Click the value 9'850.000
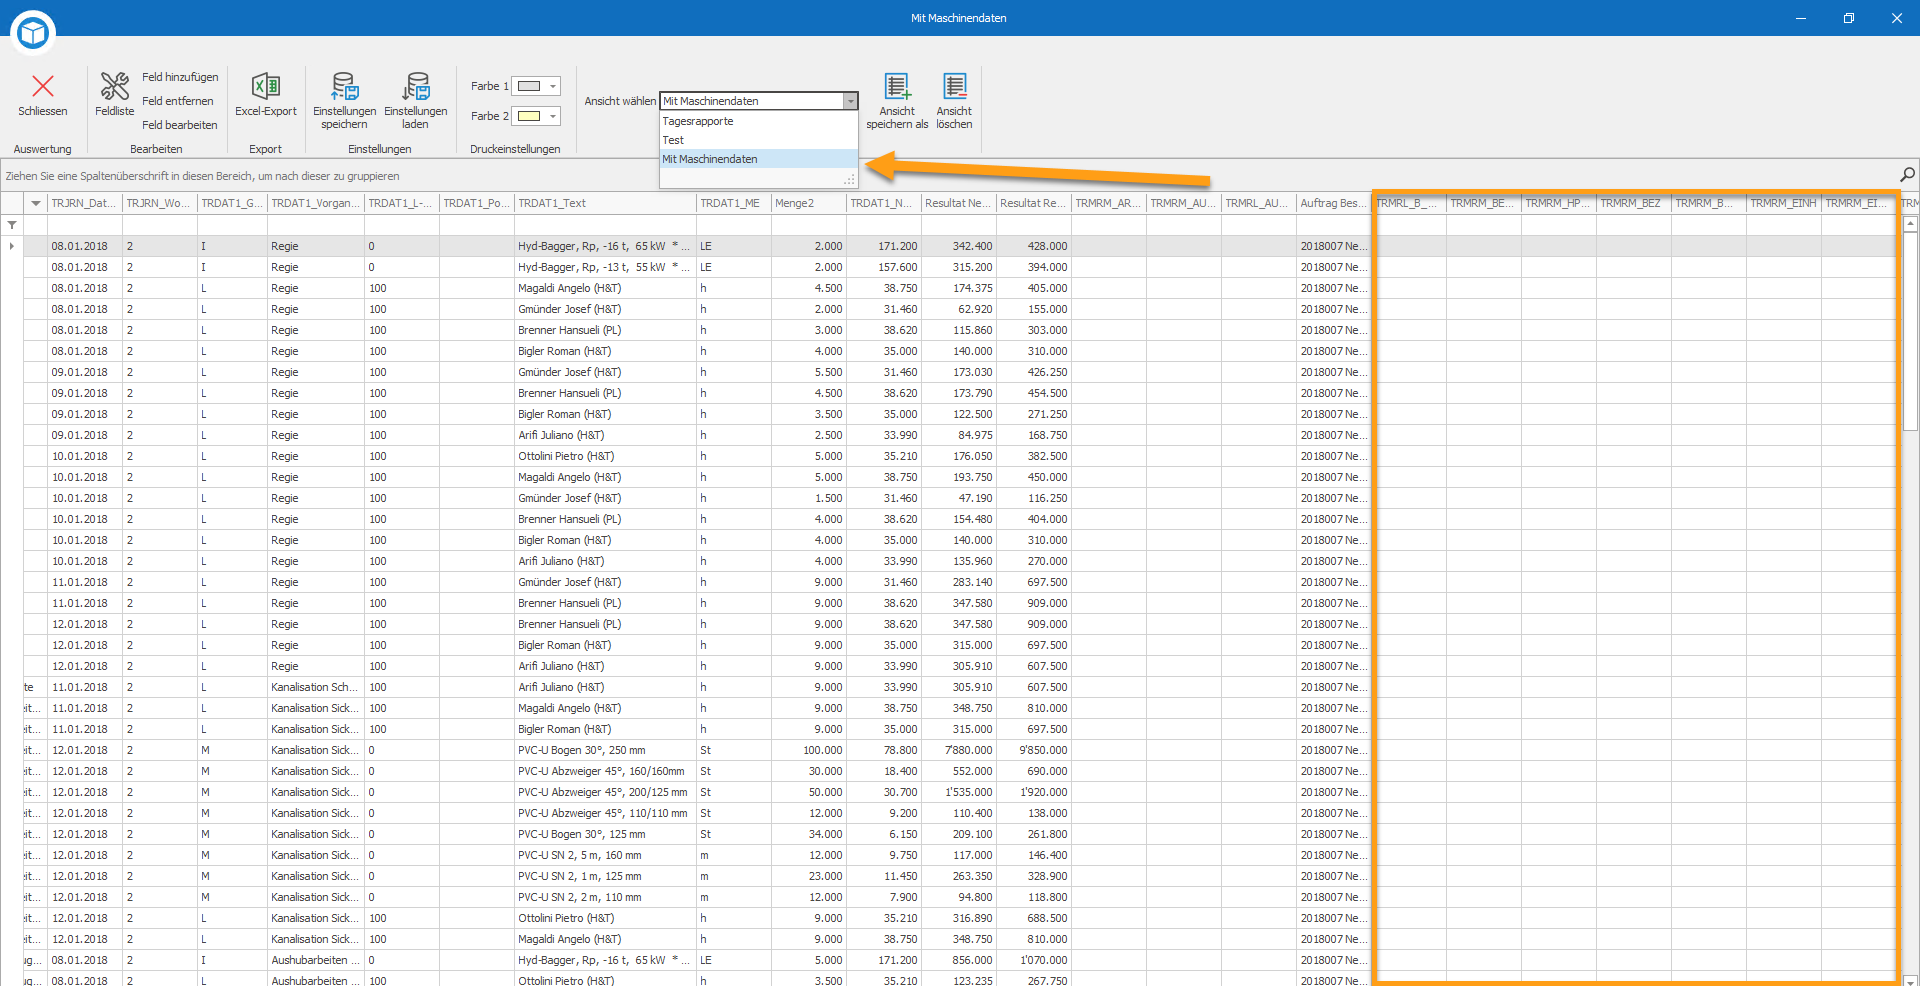 pyautogui.click(x=1044, y=750)
